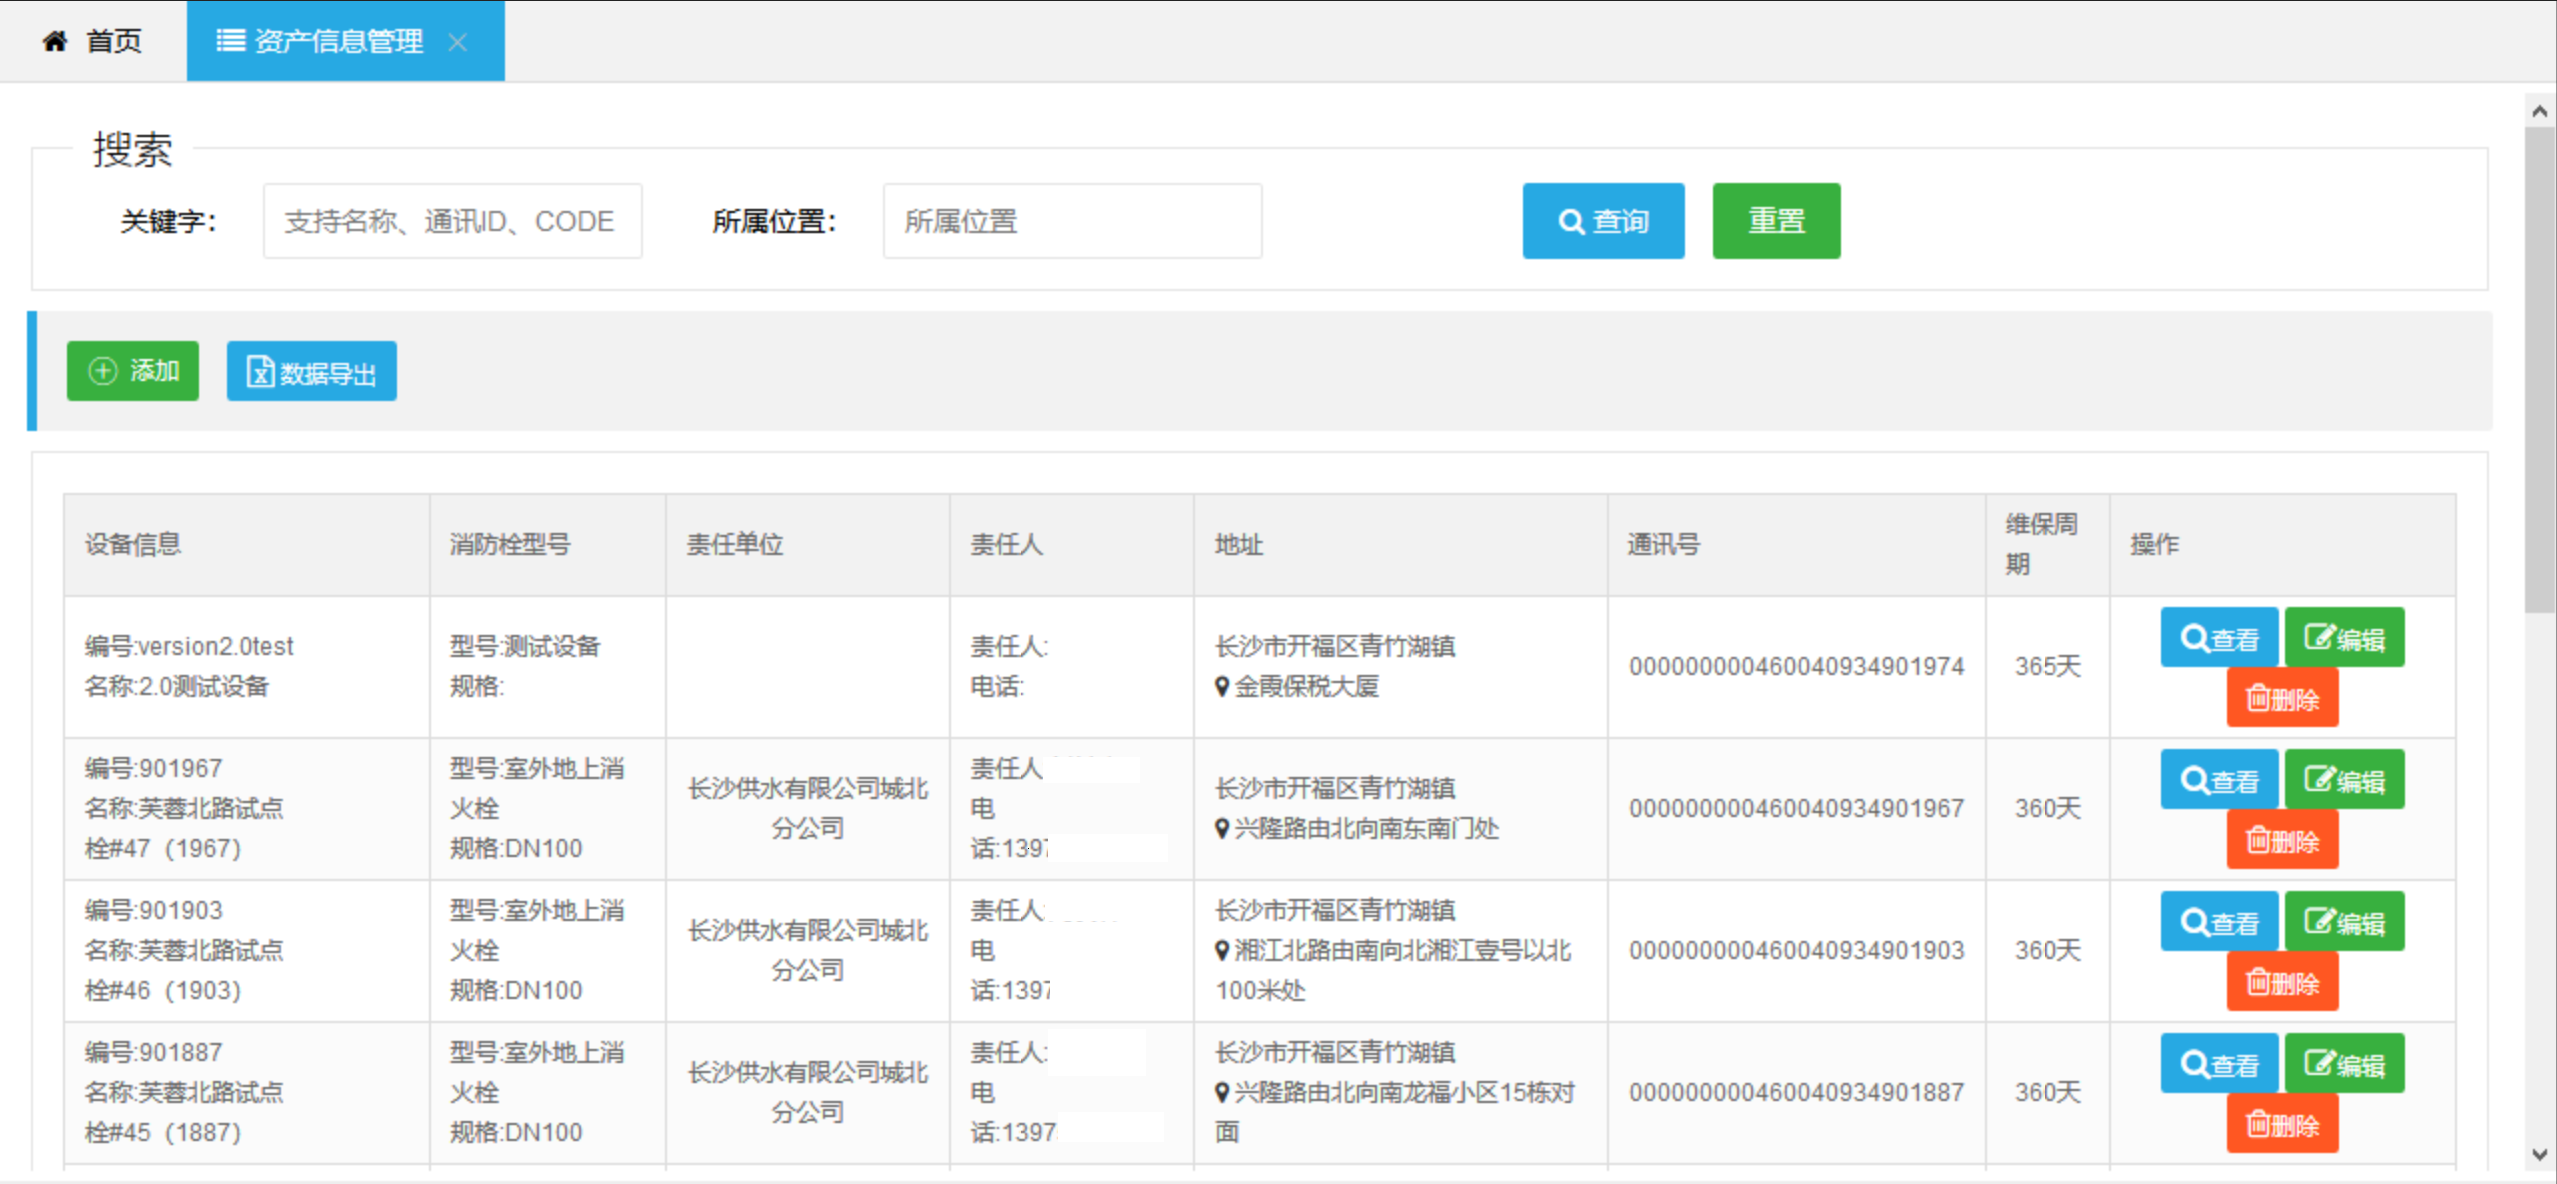Click the 查询 search button
Screen dimensions: 2557x1184
click(1602, 221)
